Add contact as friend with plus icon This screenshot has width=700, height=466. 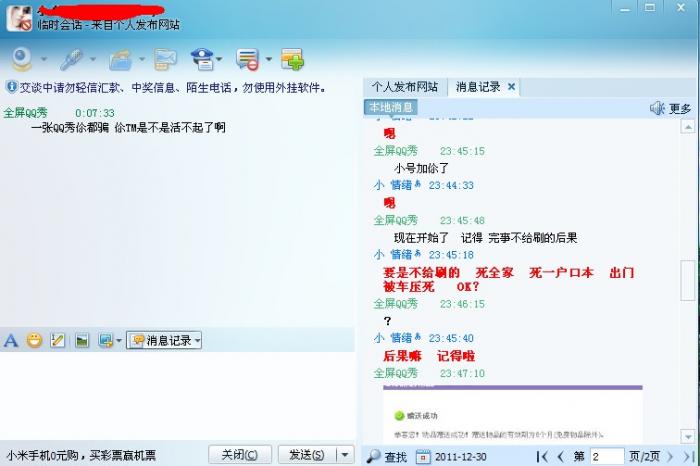point(292,59)
